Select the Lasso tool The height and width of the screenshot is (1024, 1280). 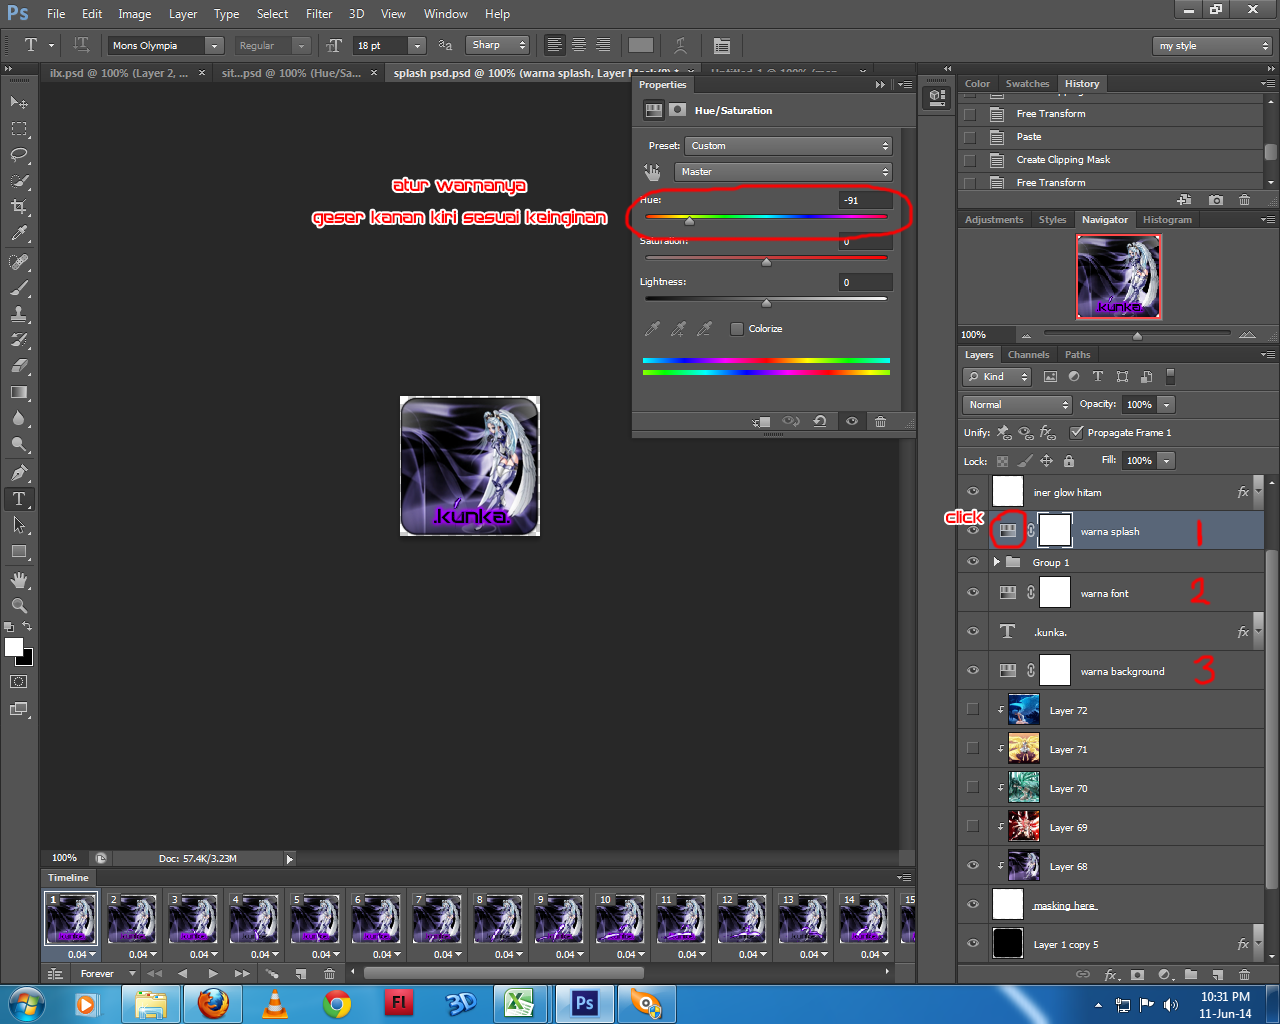click(19, 155)
